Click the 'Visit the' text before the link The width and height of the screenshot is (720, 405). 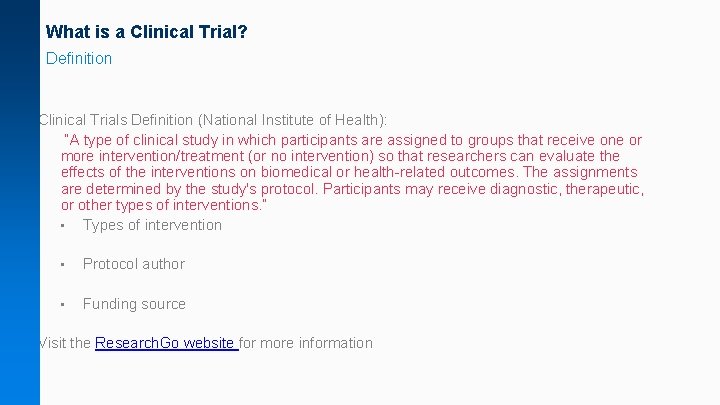click(65, 343)
